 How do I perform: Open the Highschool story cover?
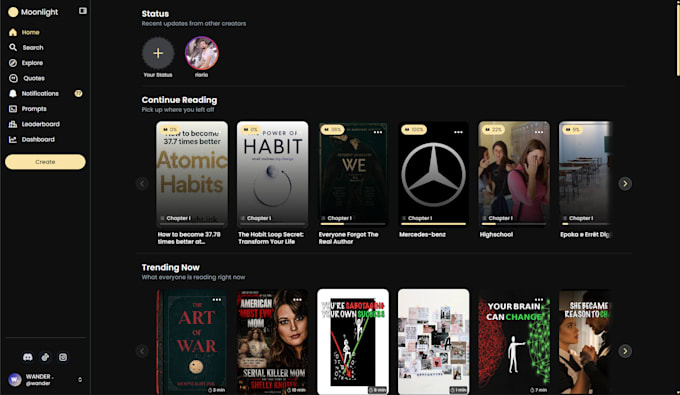point(514,174)
